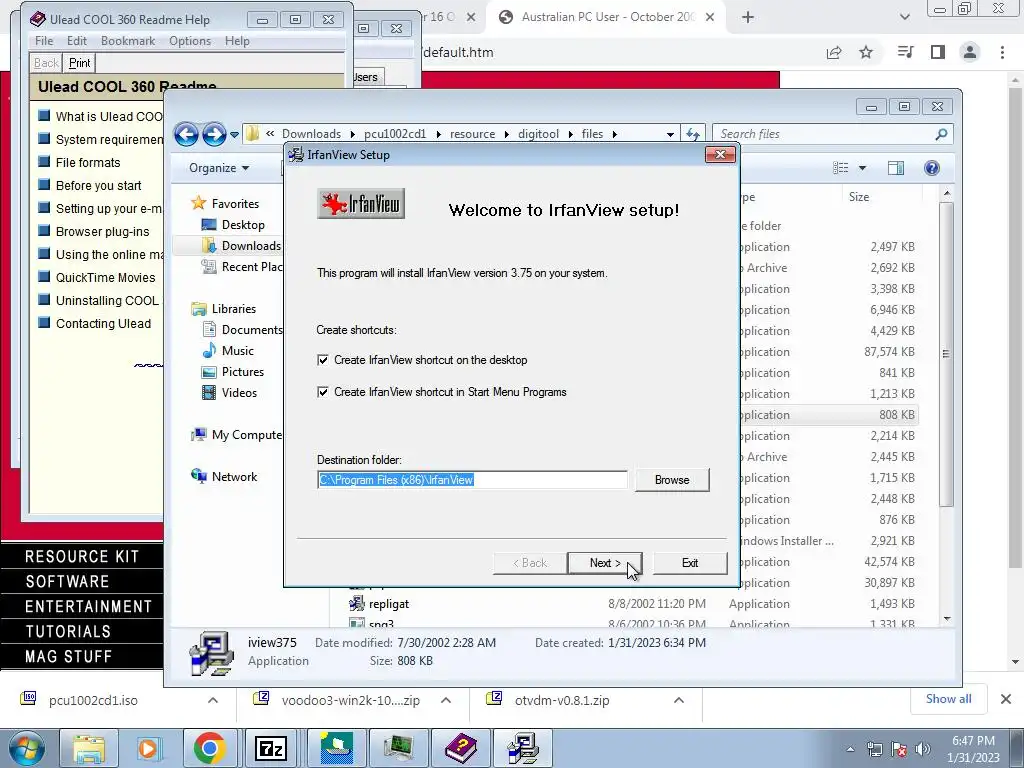Open Chrome three-dot menu

1002,52
